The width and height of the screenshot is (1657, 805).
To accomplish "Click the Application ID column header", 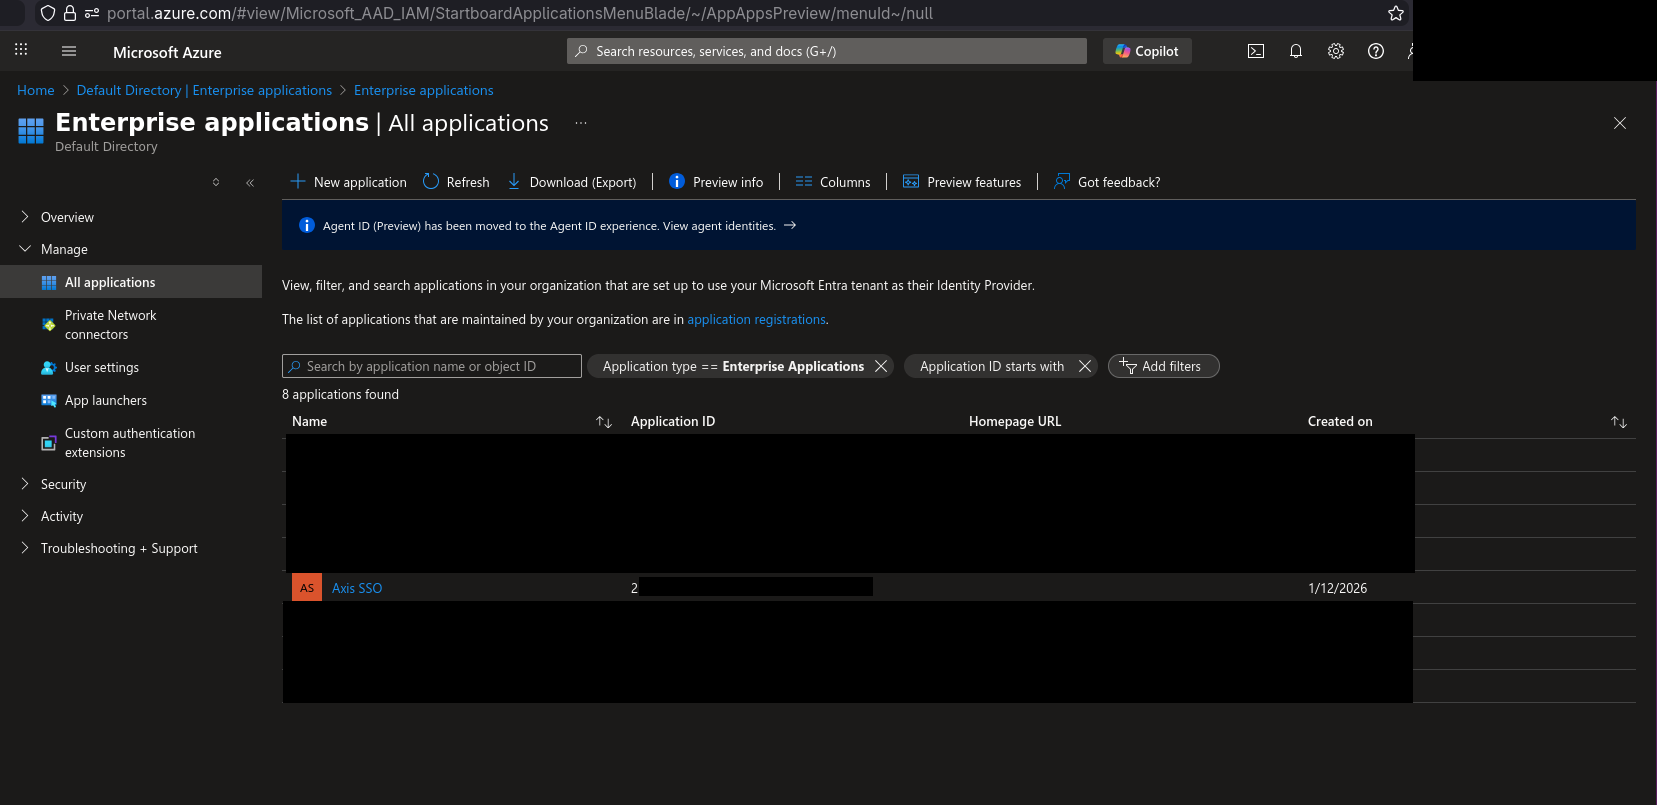I will click(673, 421).
